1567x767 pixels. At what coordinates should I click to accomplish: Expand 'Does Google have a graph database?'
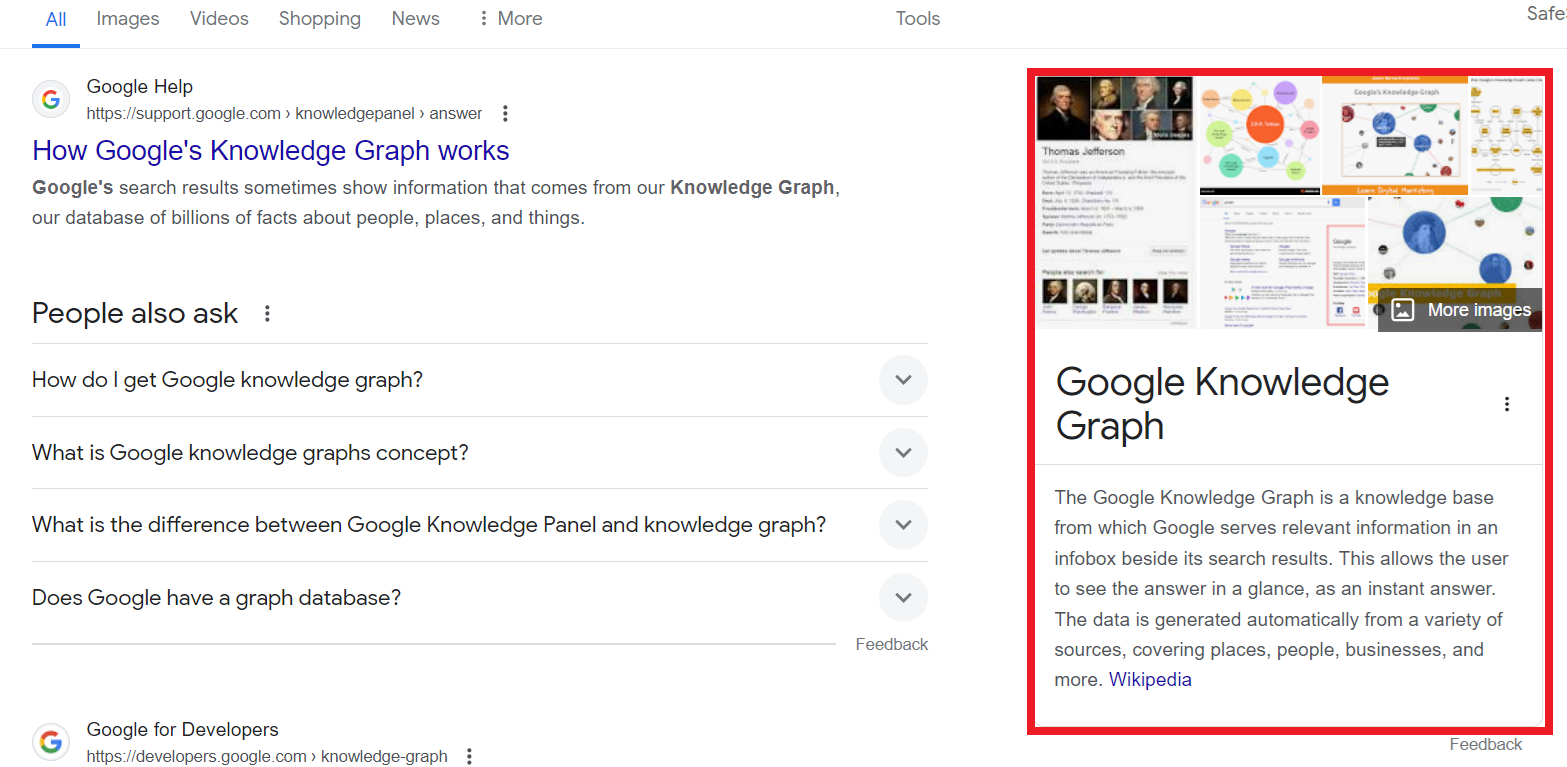pos(480,598)
